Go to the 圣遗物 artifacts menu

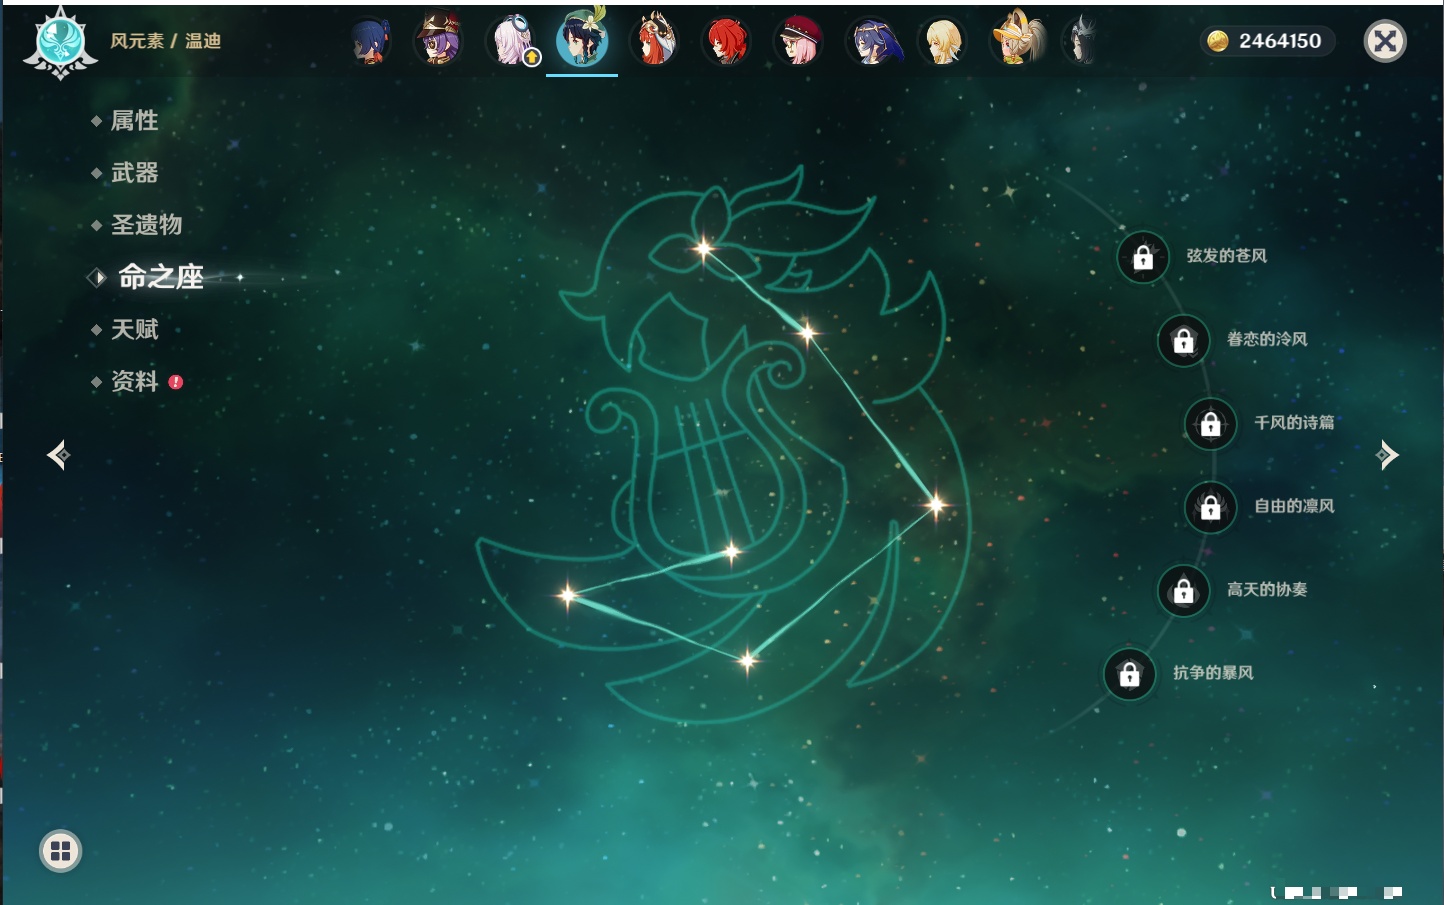[146, 225]
